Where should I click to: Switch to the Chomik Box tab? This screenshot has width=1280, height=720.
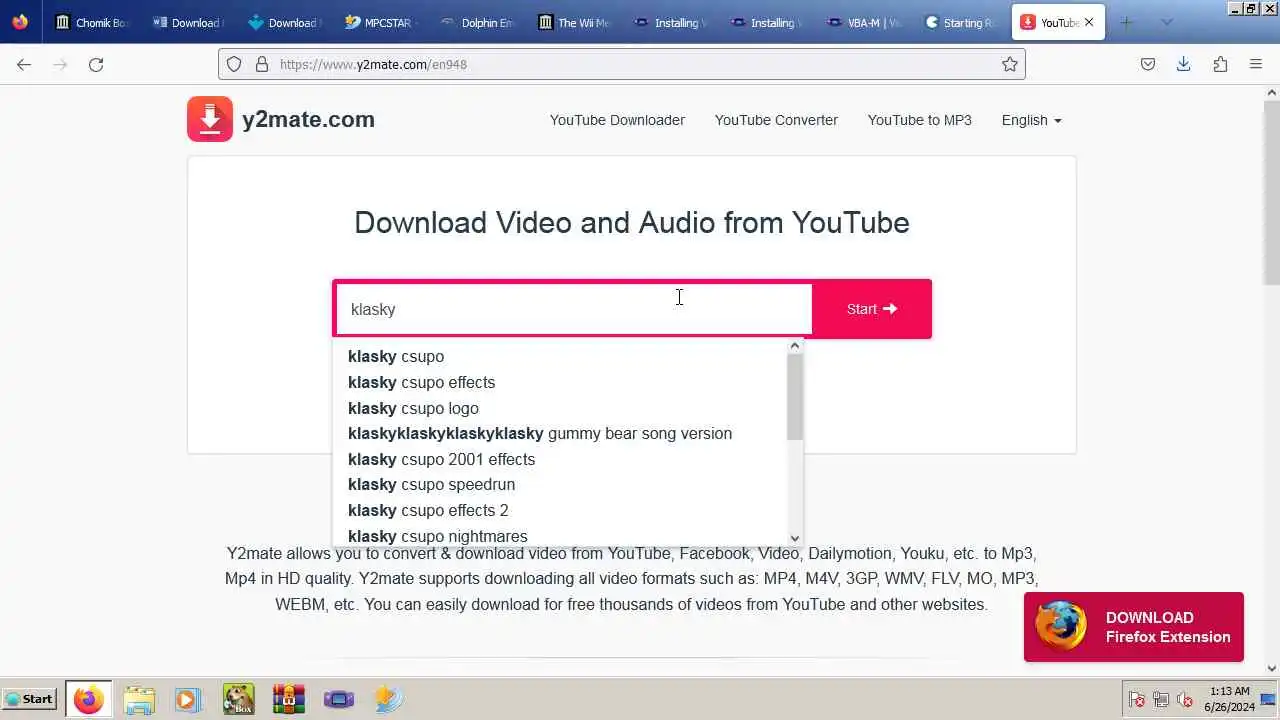click(91, 22)
